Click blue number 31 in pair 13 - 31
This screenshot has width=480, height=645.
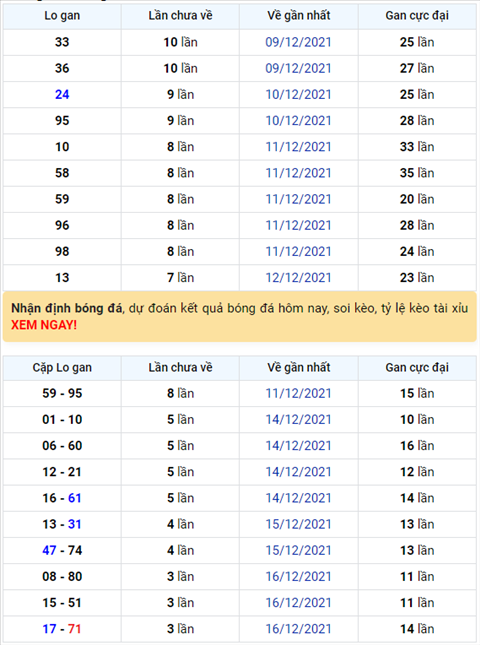(x=74, y=524)
